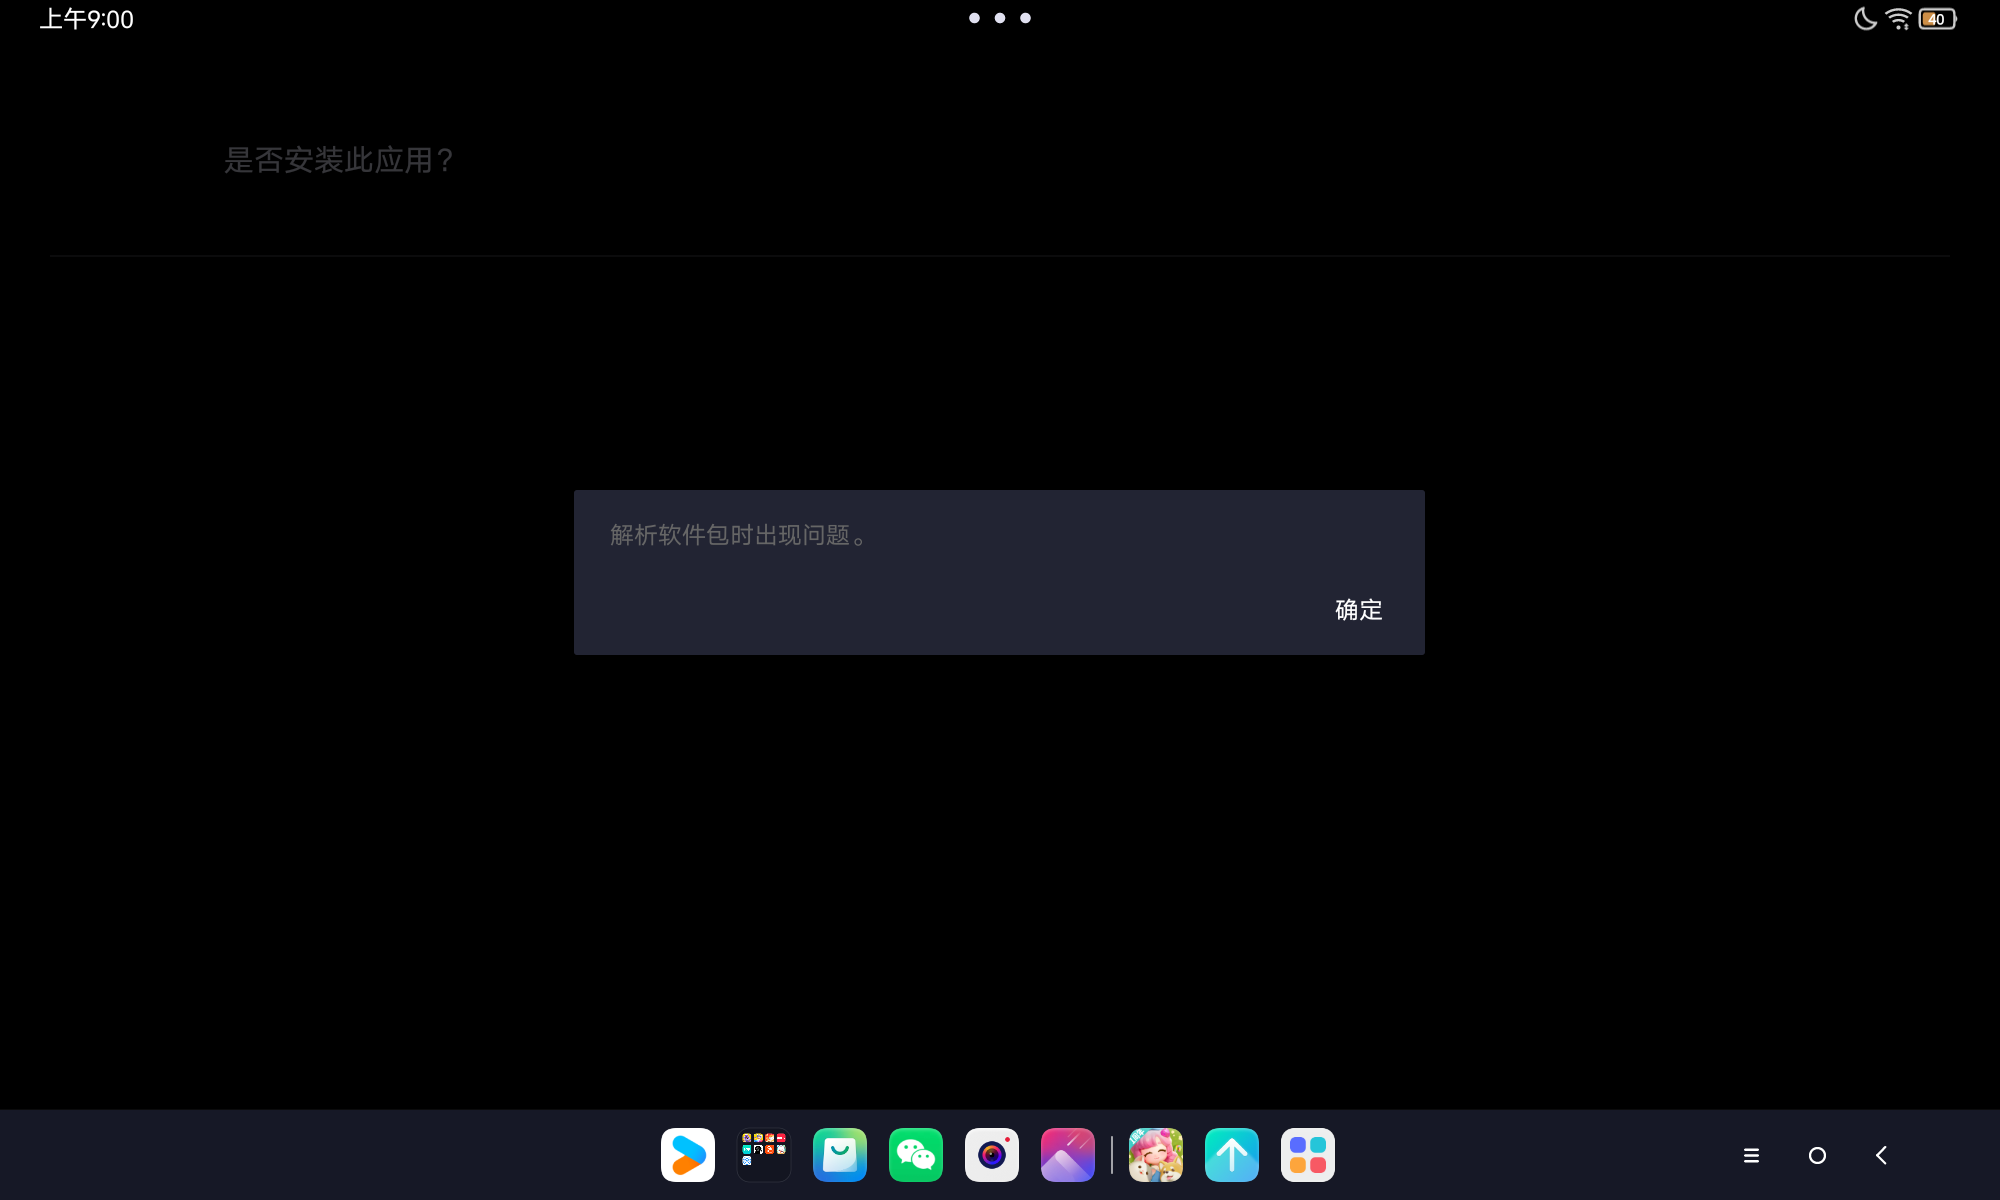Screen dimensions: 2000x1200
Task: Open the app folder in dock
Action: point(764,1155)
